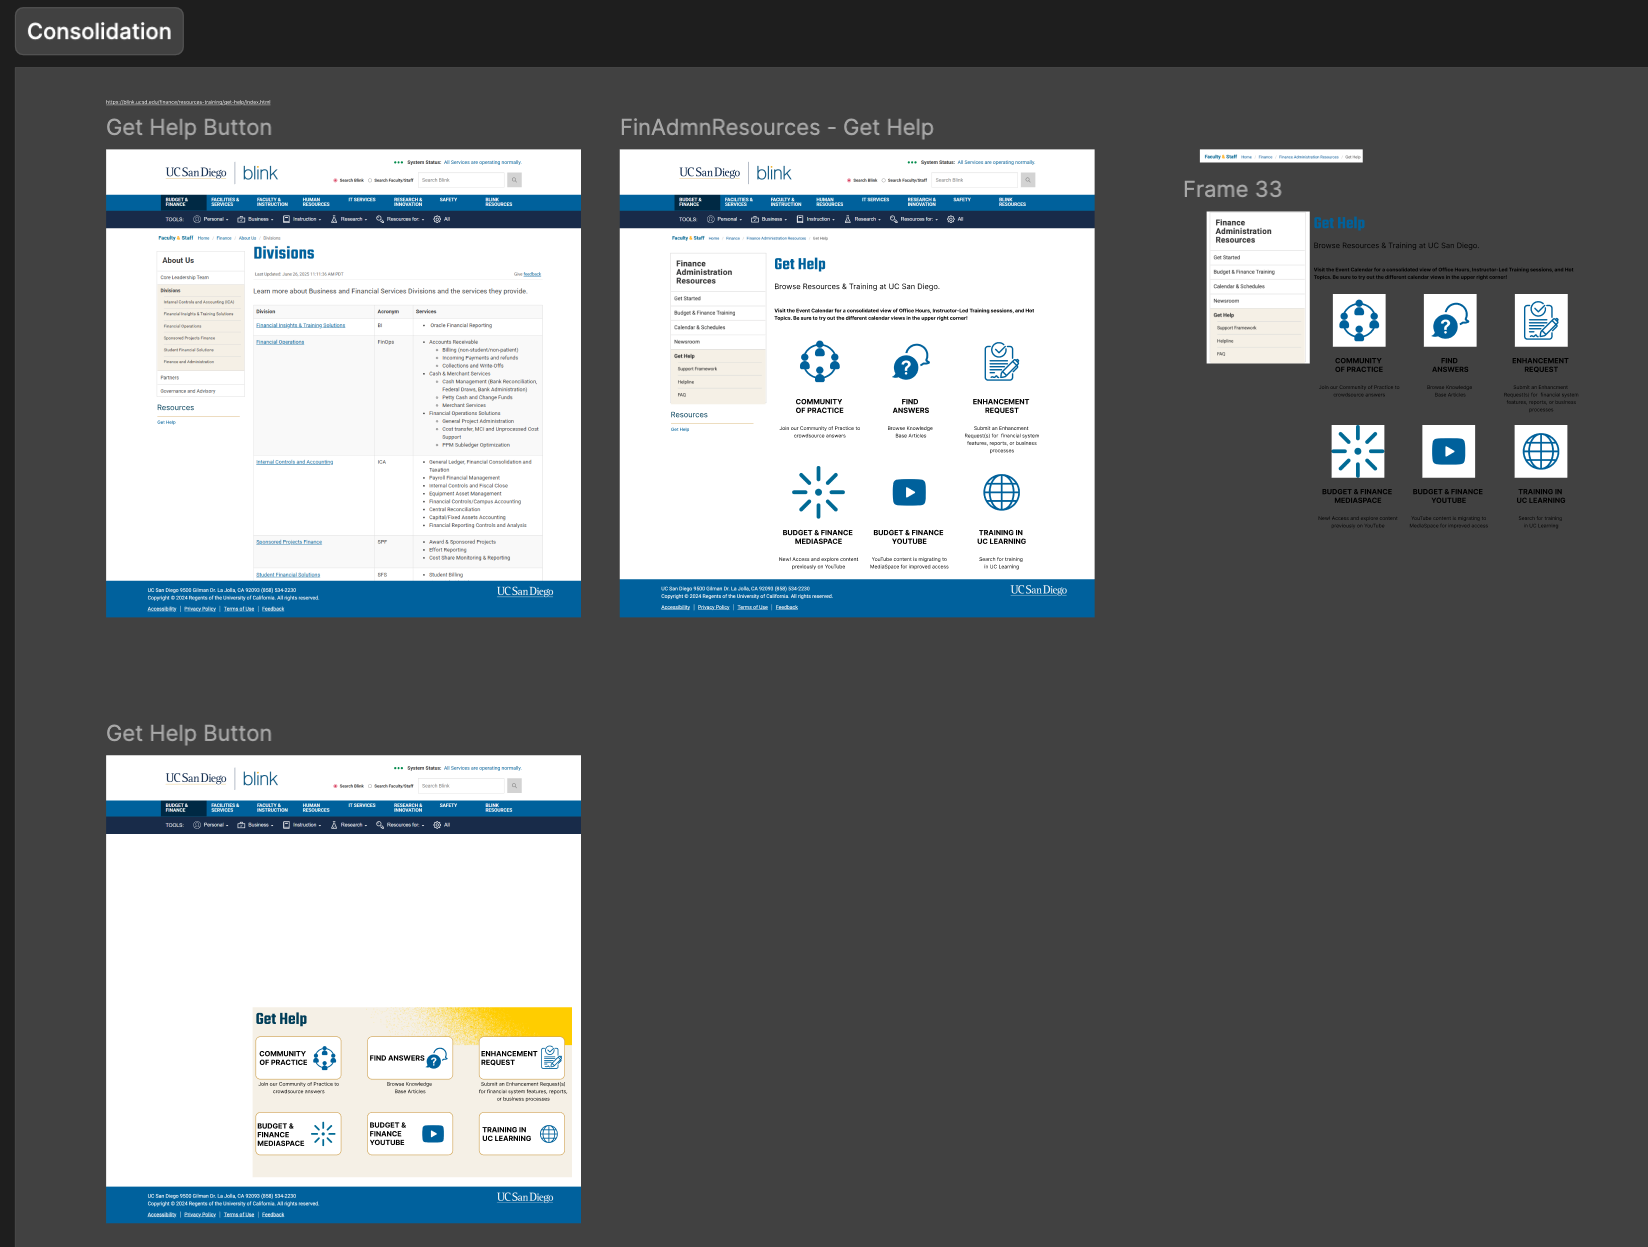Image resolution: width=1648 pixels, height=1247 pixels.
Task: Open Safety nav tab in Get Help panel frame
Action: [449, 805]
